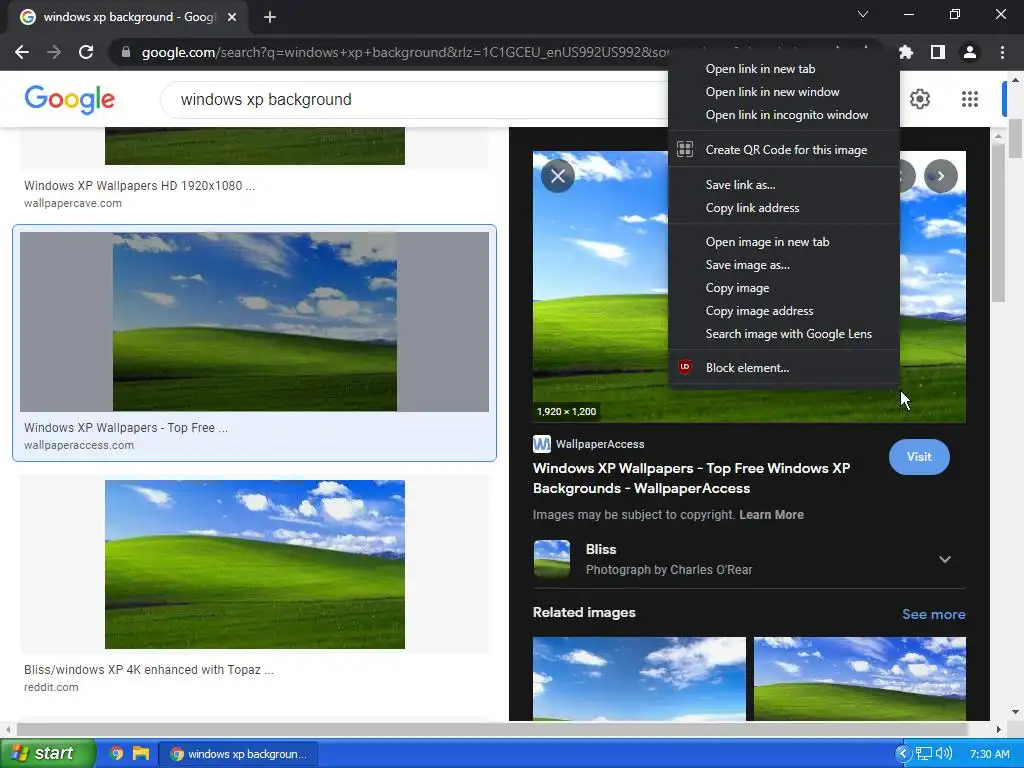
Task: Open Chrome's three-dot menu
Action: point(1002,52)
